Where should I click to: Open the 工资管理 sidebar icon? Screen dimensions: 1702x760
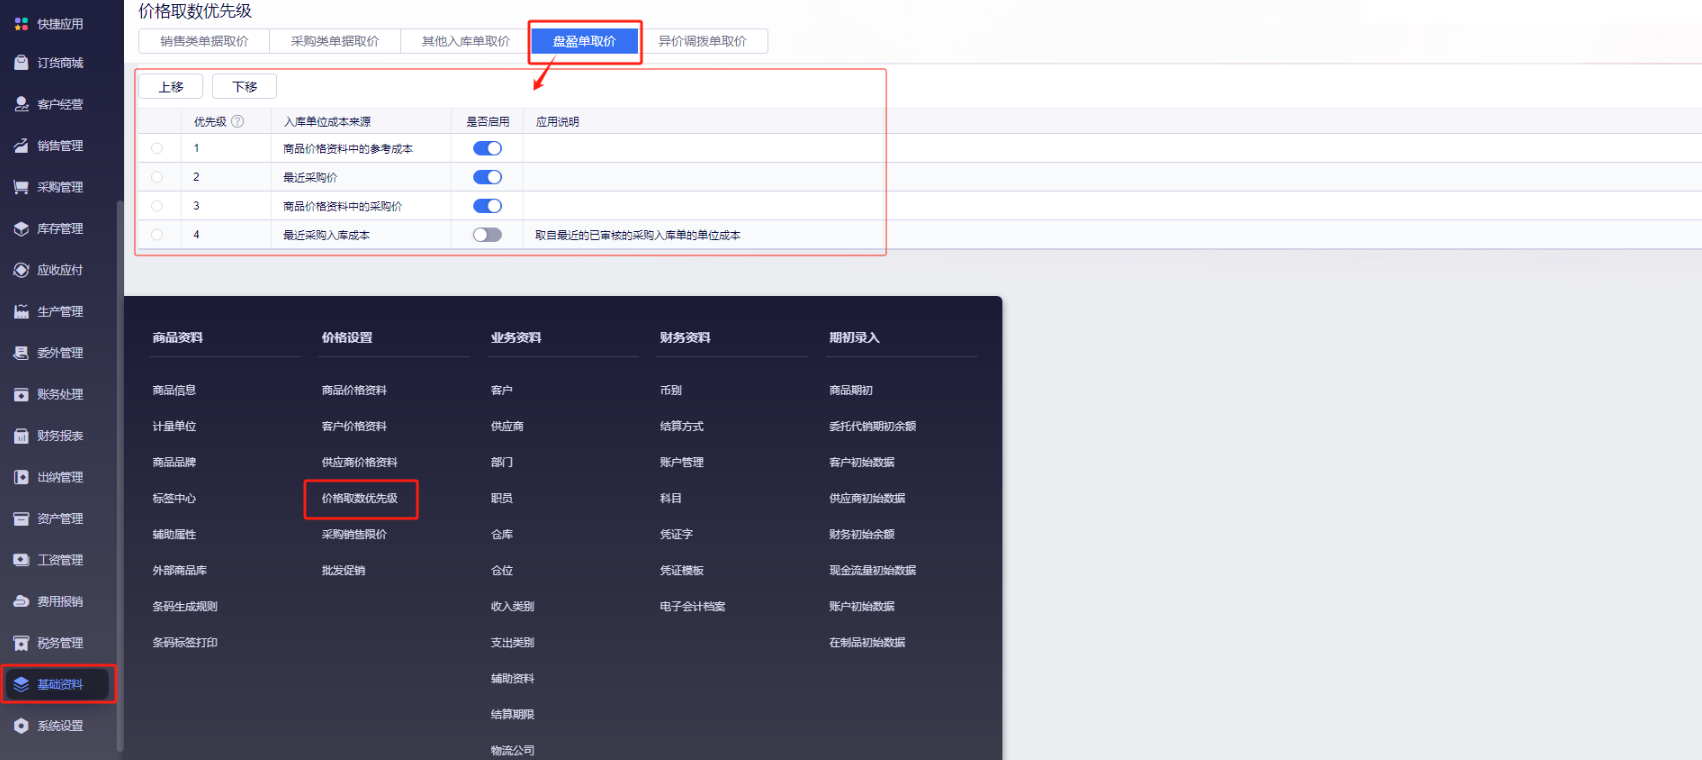click(x=21, y=560)
